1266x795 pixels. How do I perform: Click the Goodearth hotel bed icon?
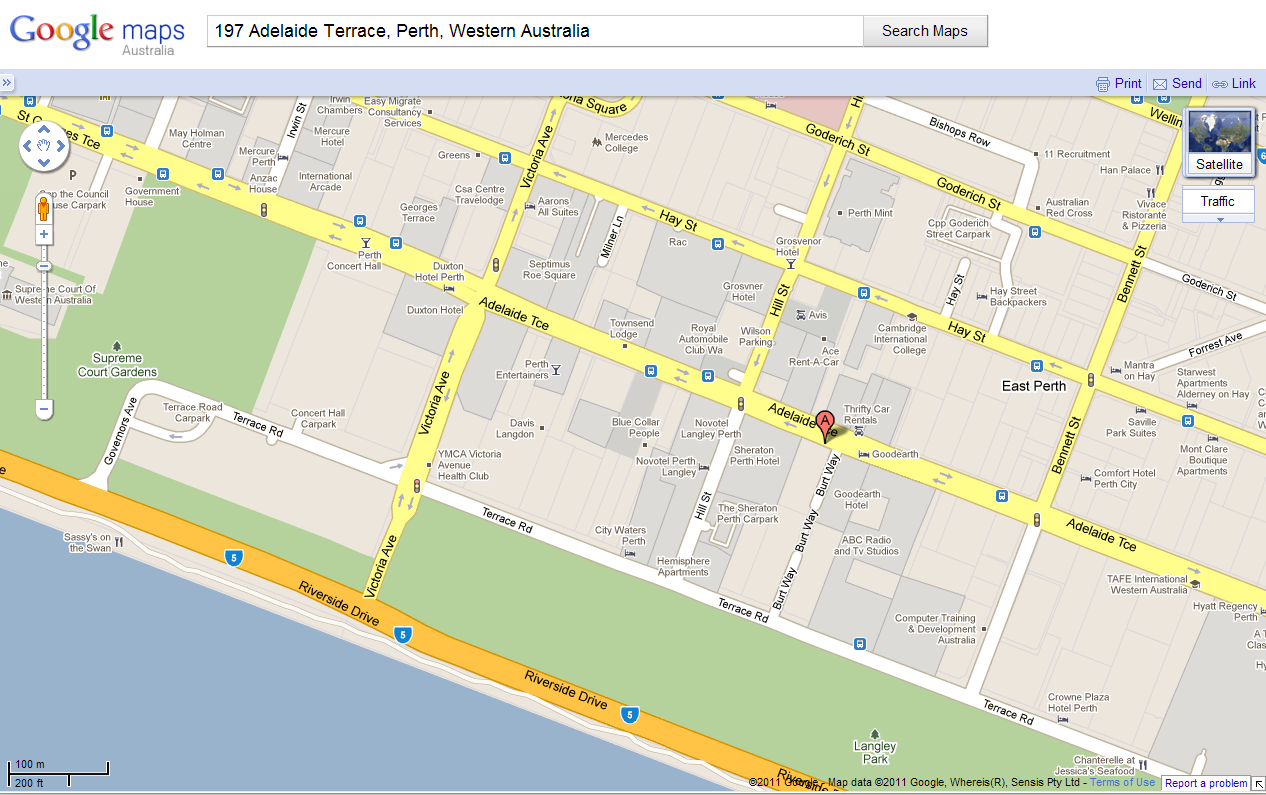point(864,454)
